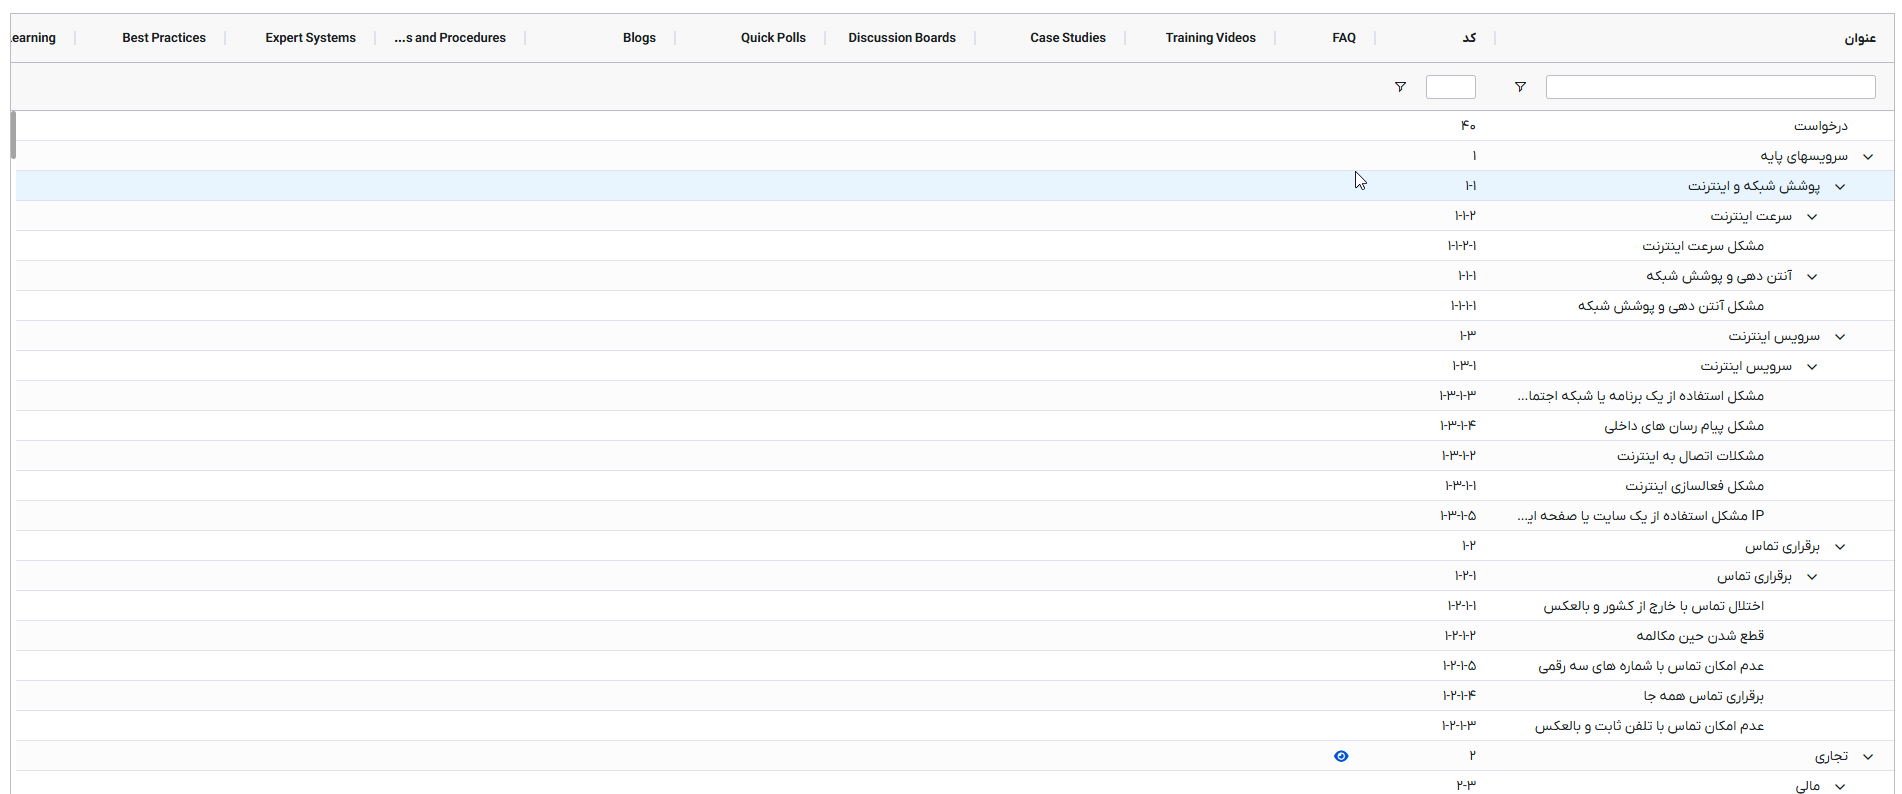Click the عنوان title filter input field
Screen dimensions: 1902x794
tap(1710, 87)
